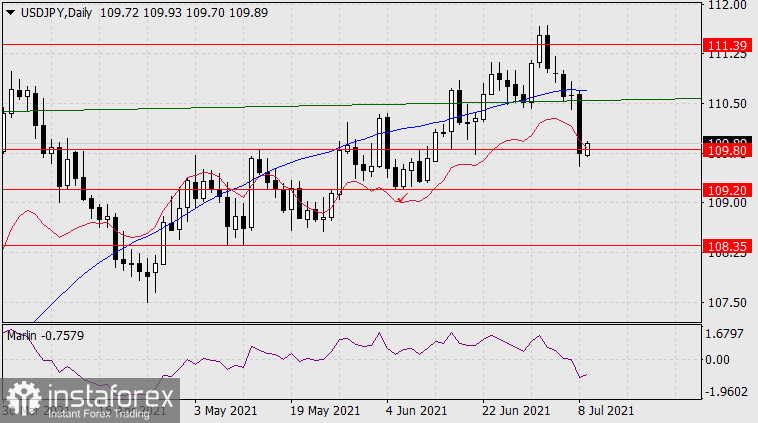Viewport: 758px width, 423px height.
Task: Click the latest white candle on 8 Jul
Action: pyautogui.click(x=588, y=148)
